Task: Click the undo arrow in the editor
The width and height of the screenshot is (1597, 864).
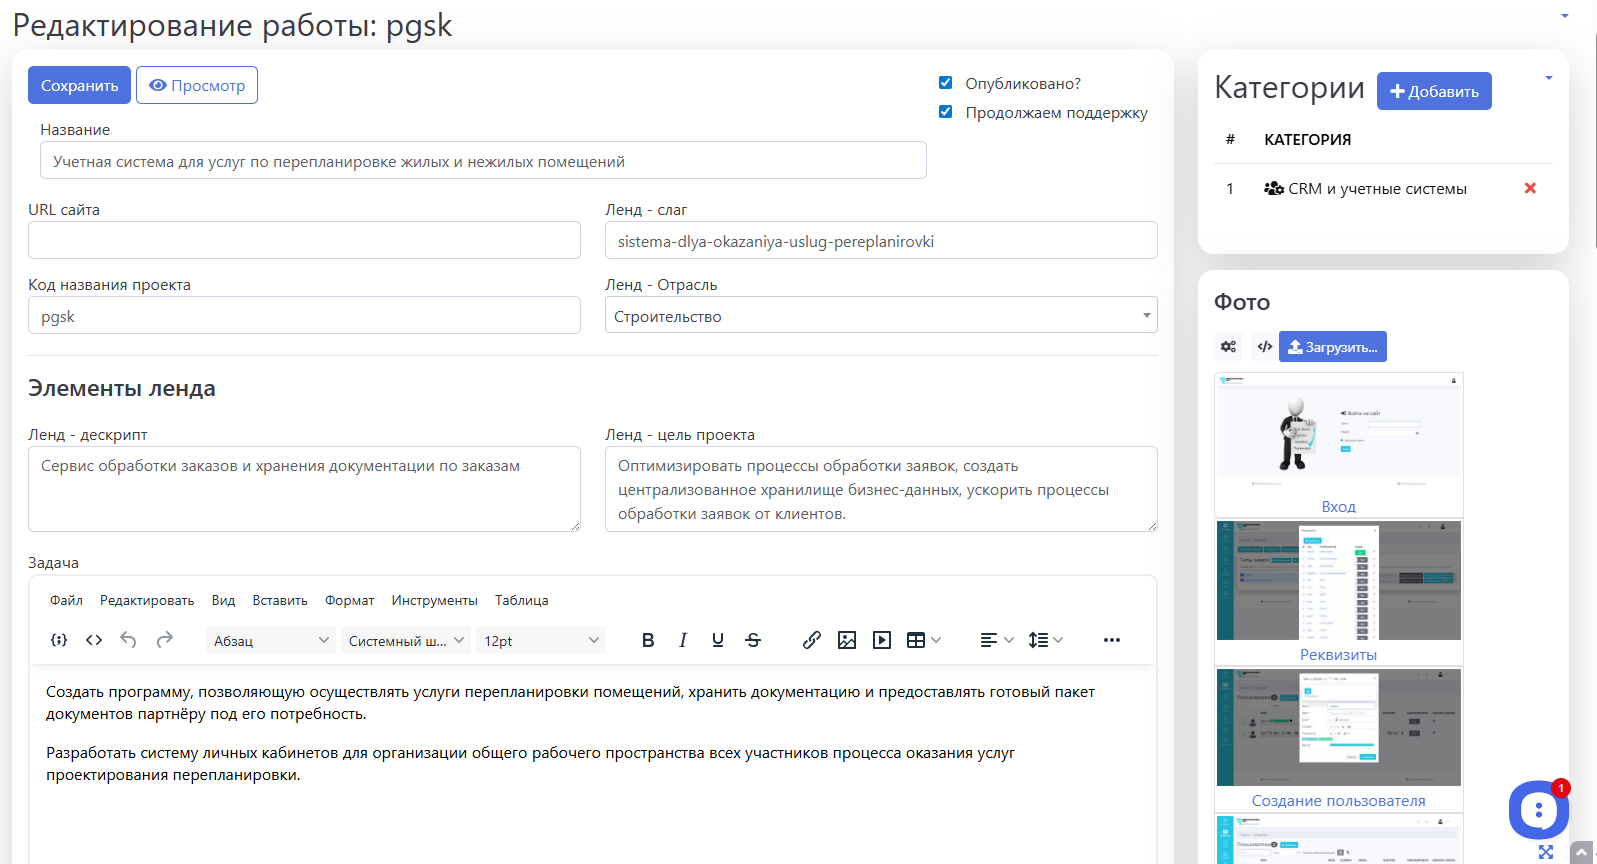Action: 128,640
